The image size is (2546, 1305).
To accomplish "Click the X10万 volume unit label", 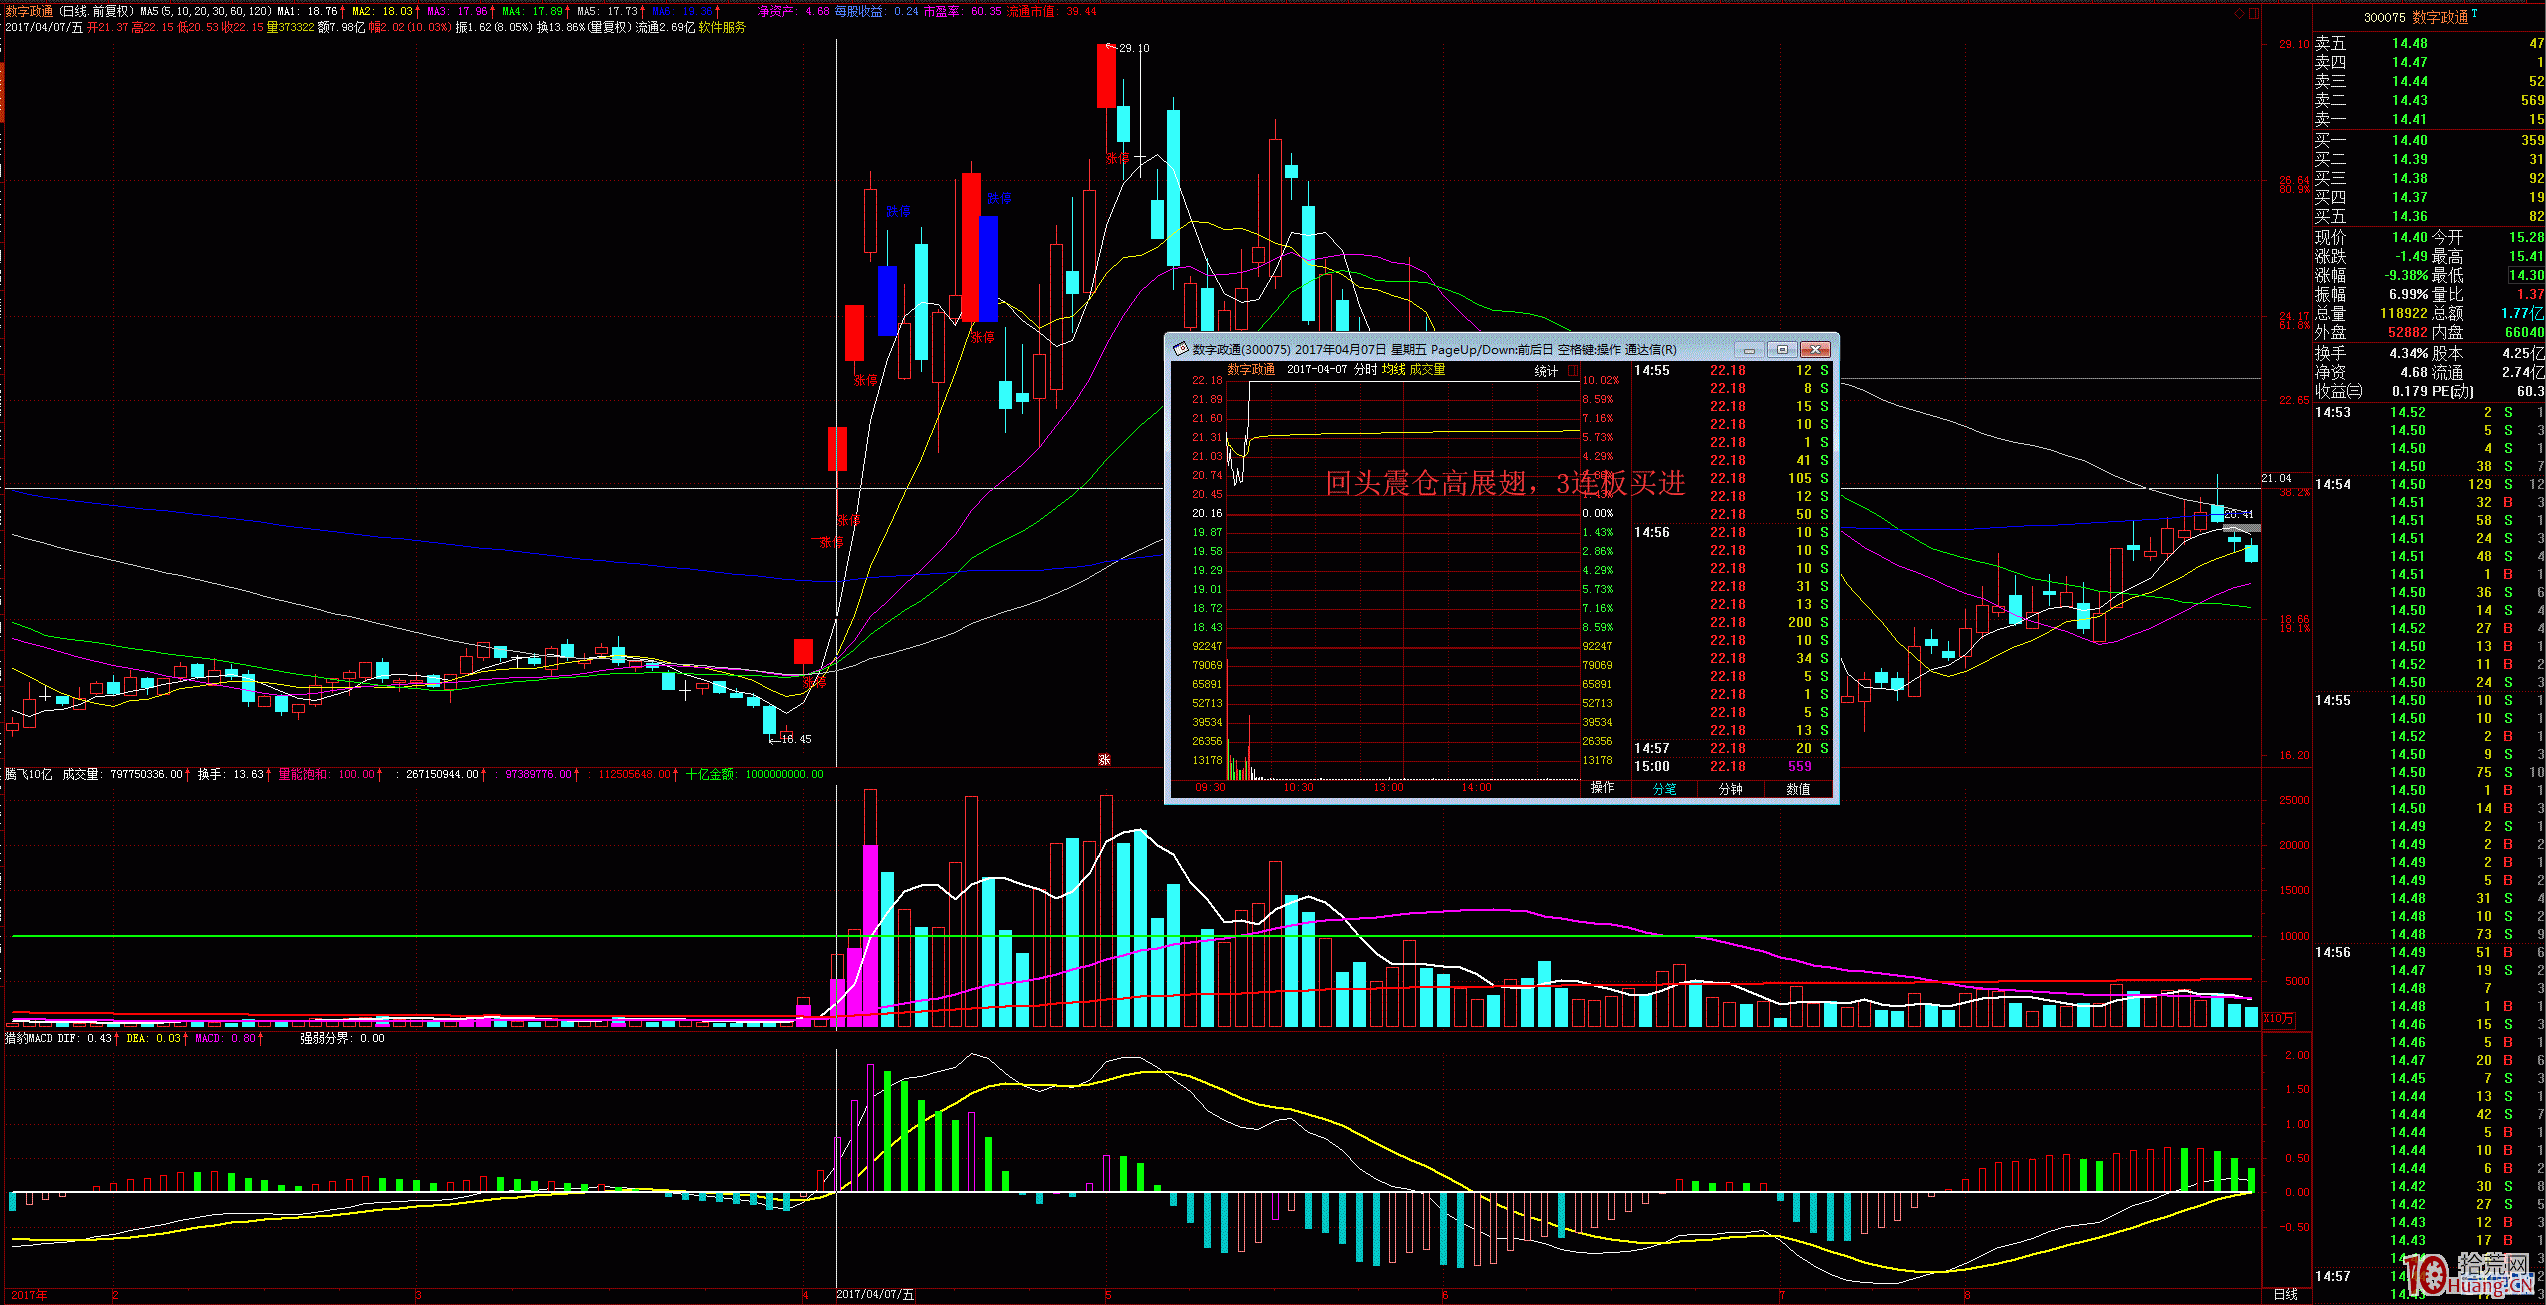I will pos(2278,1018).
